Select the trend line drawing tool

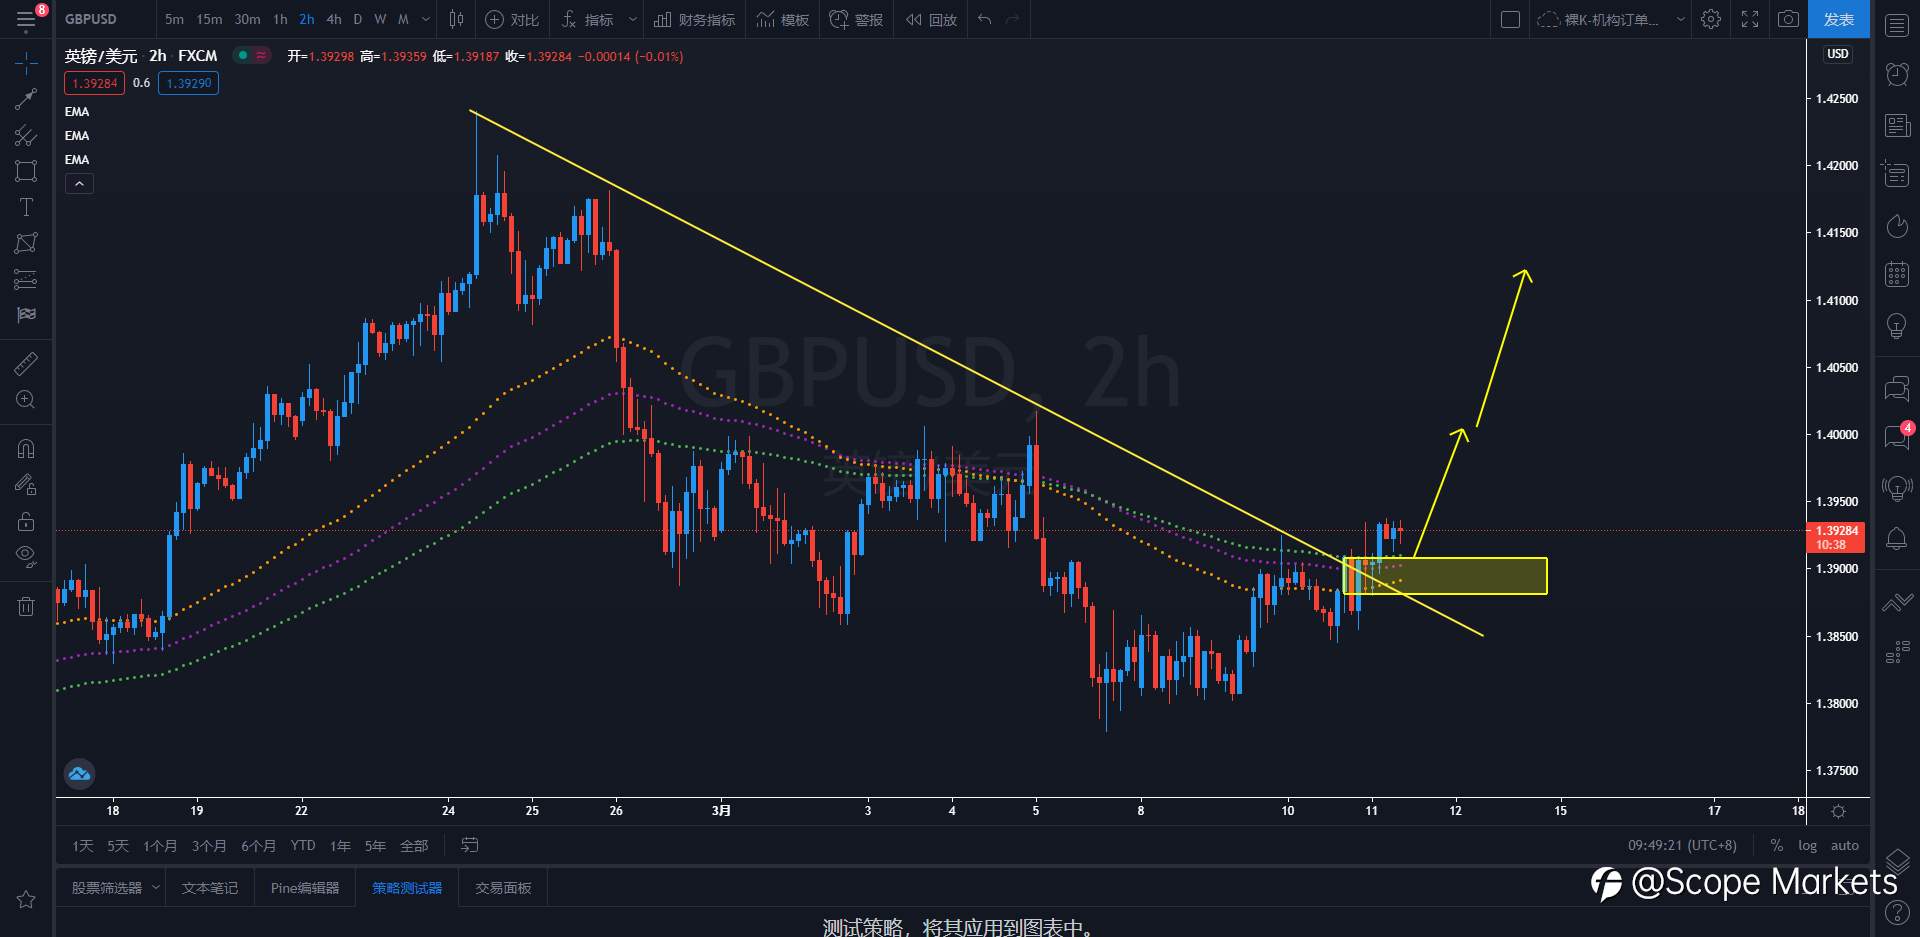click(x=26, y=99)
